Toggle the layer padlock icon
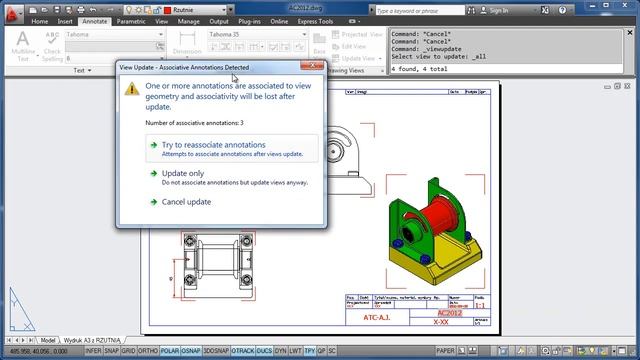Image resolution: width=640 pixels, height=360 pixels. (x=157, y=10)
